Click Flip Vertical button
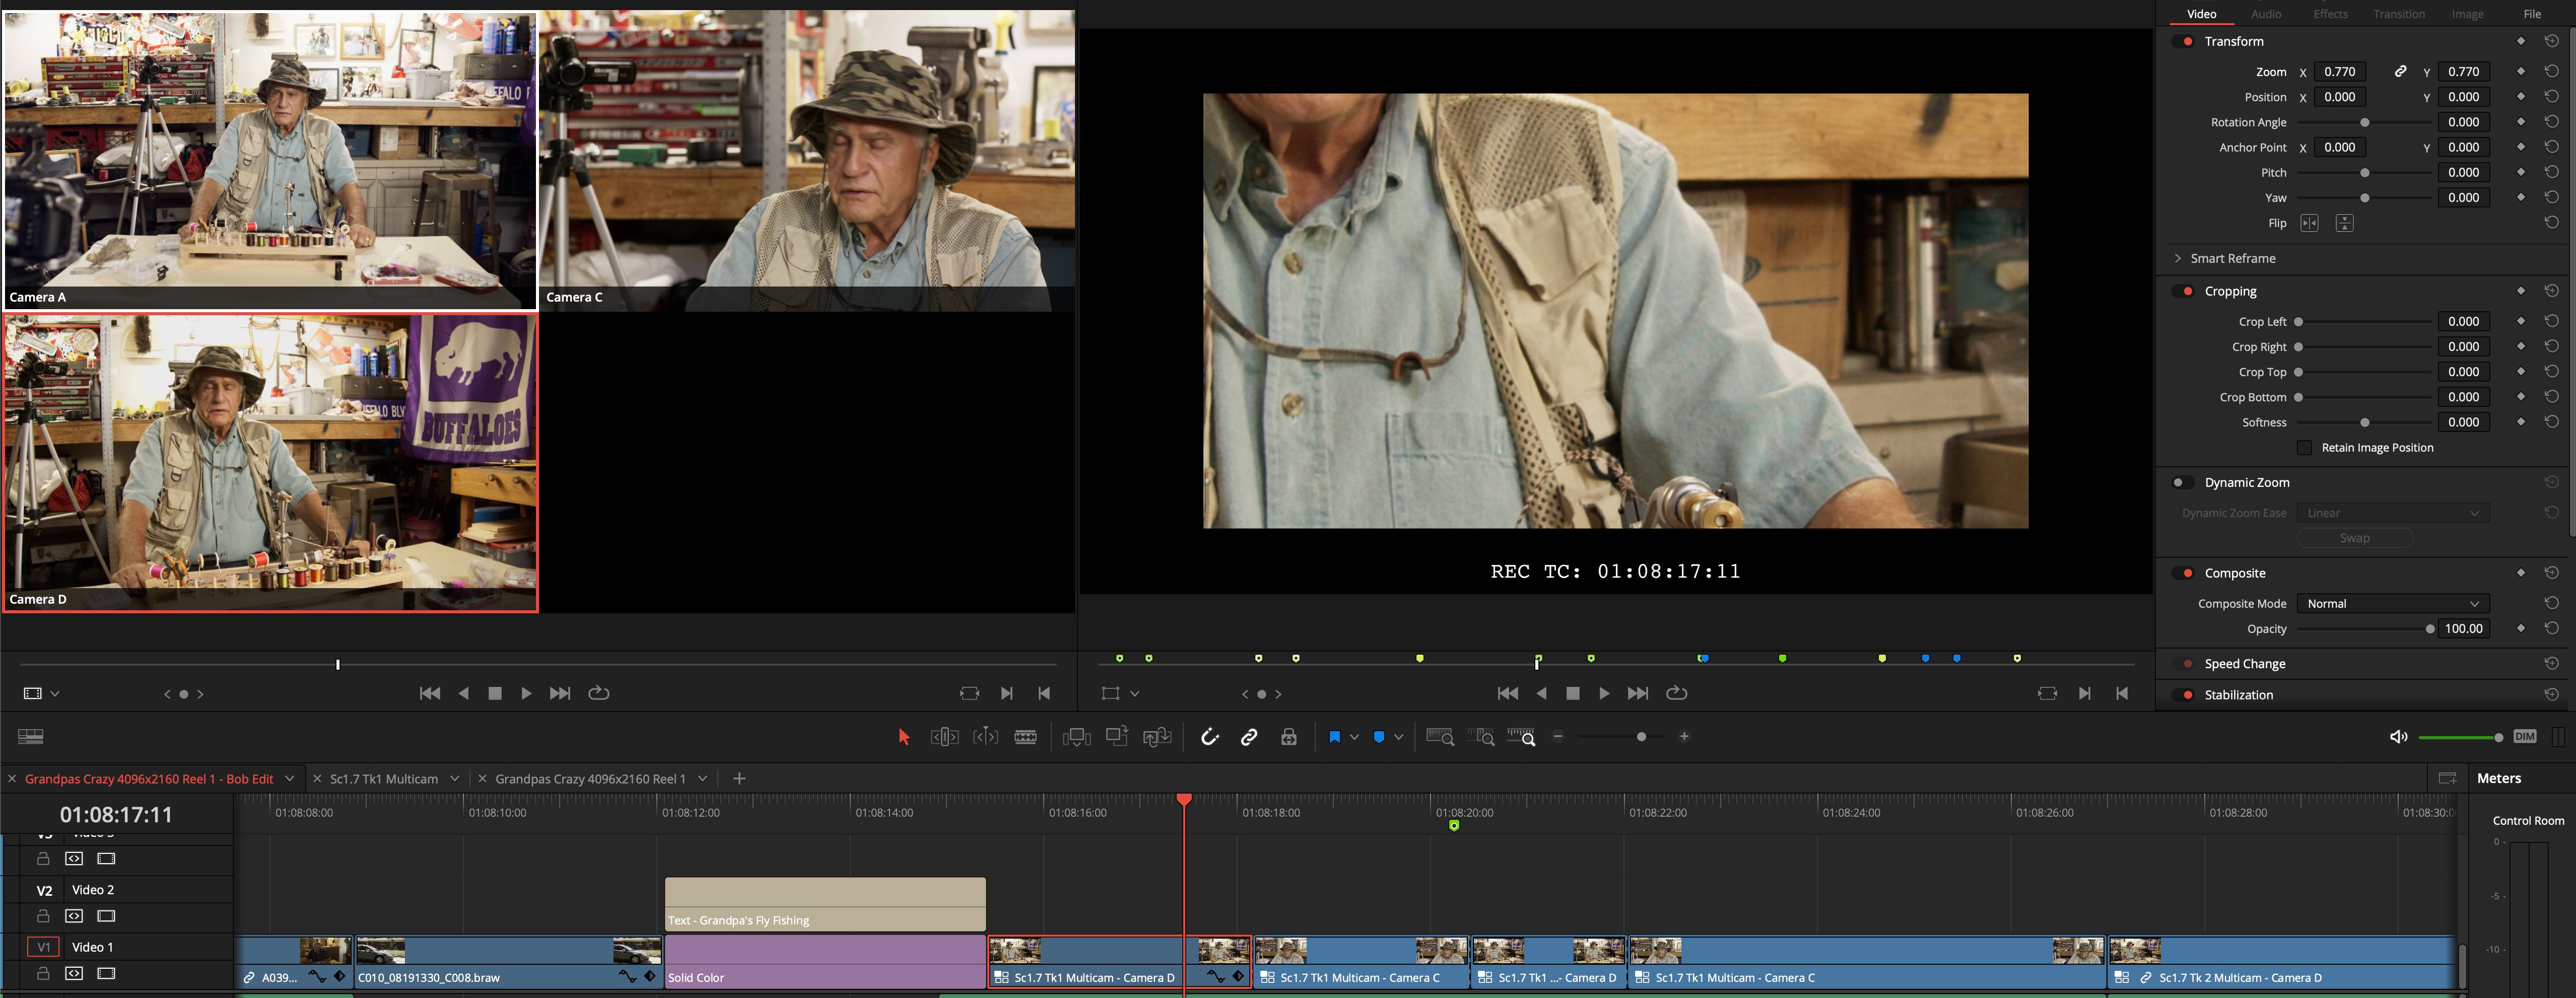Screen dimensions: 2576x998 pyautogui.click(x=2344, y=224)
